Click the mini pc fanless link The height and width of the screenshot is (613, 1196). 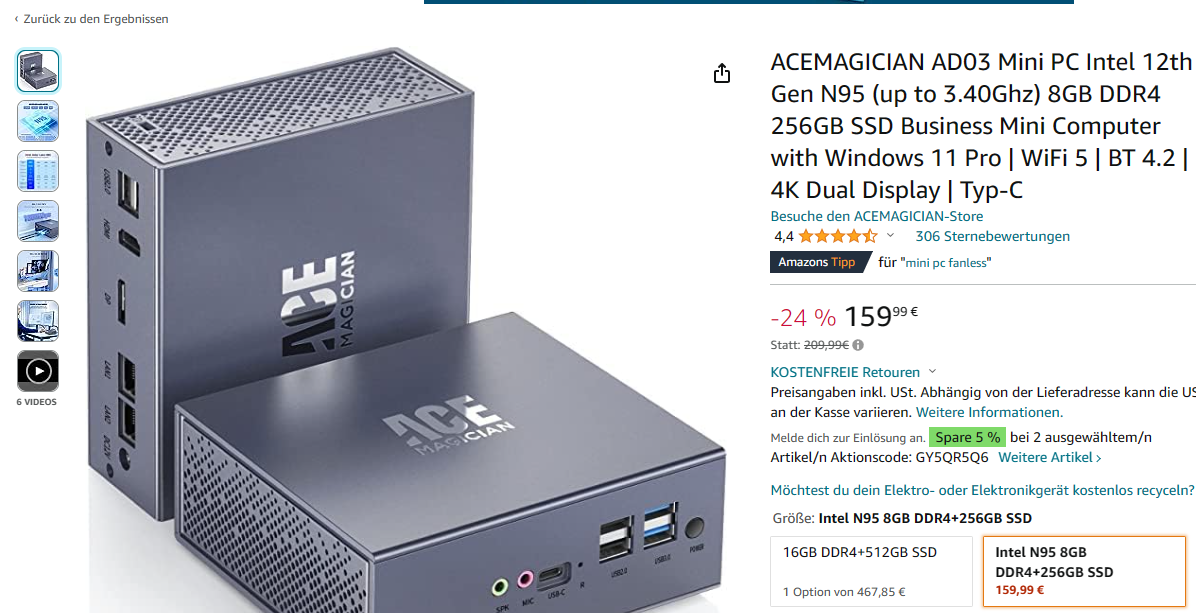pyautogui.click(x=946, y=263)
